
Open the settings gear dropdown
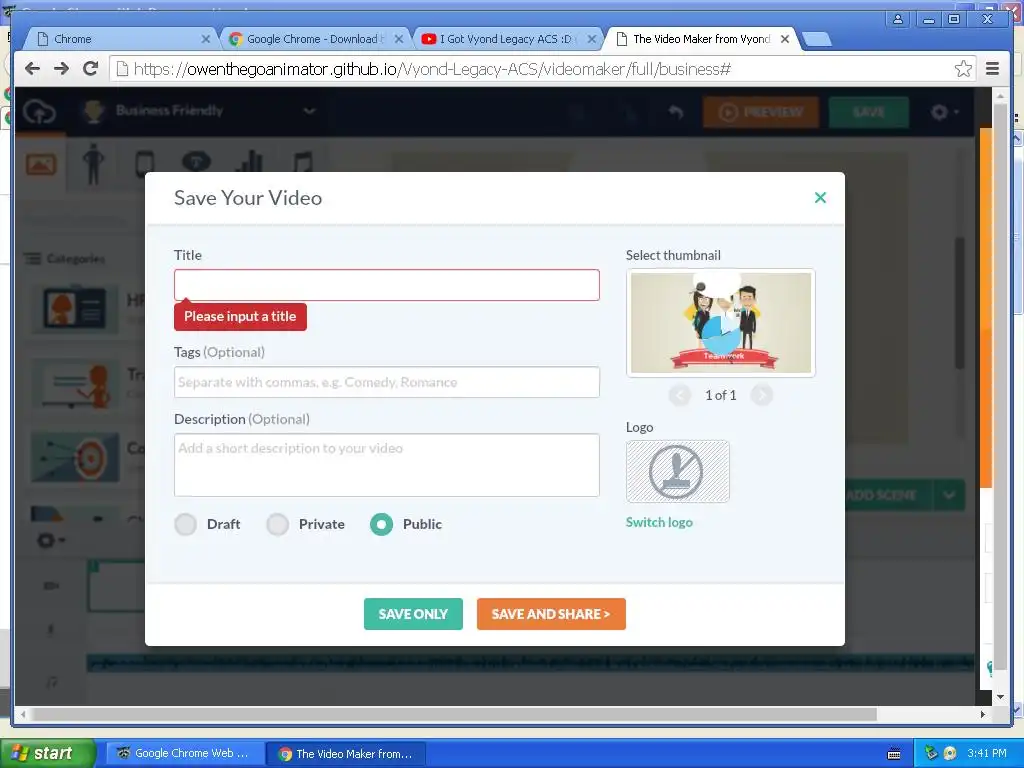pyautogui.click(x=944, y=112)
